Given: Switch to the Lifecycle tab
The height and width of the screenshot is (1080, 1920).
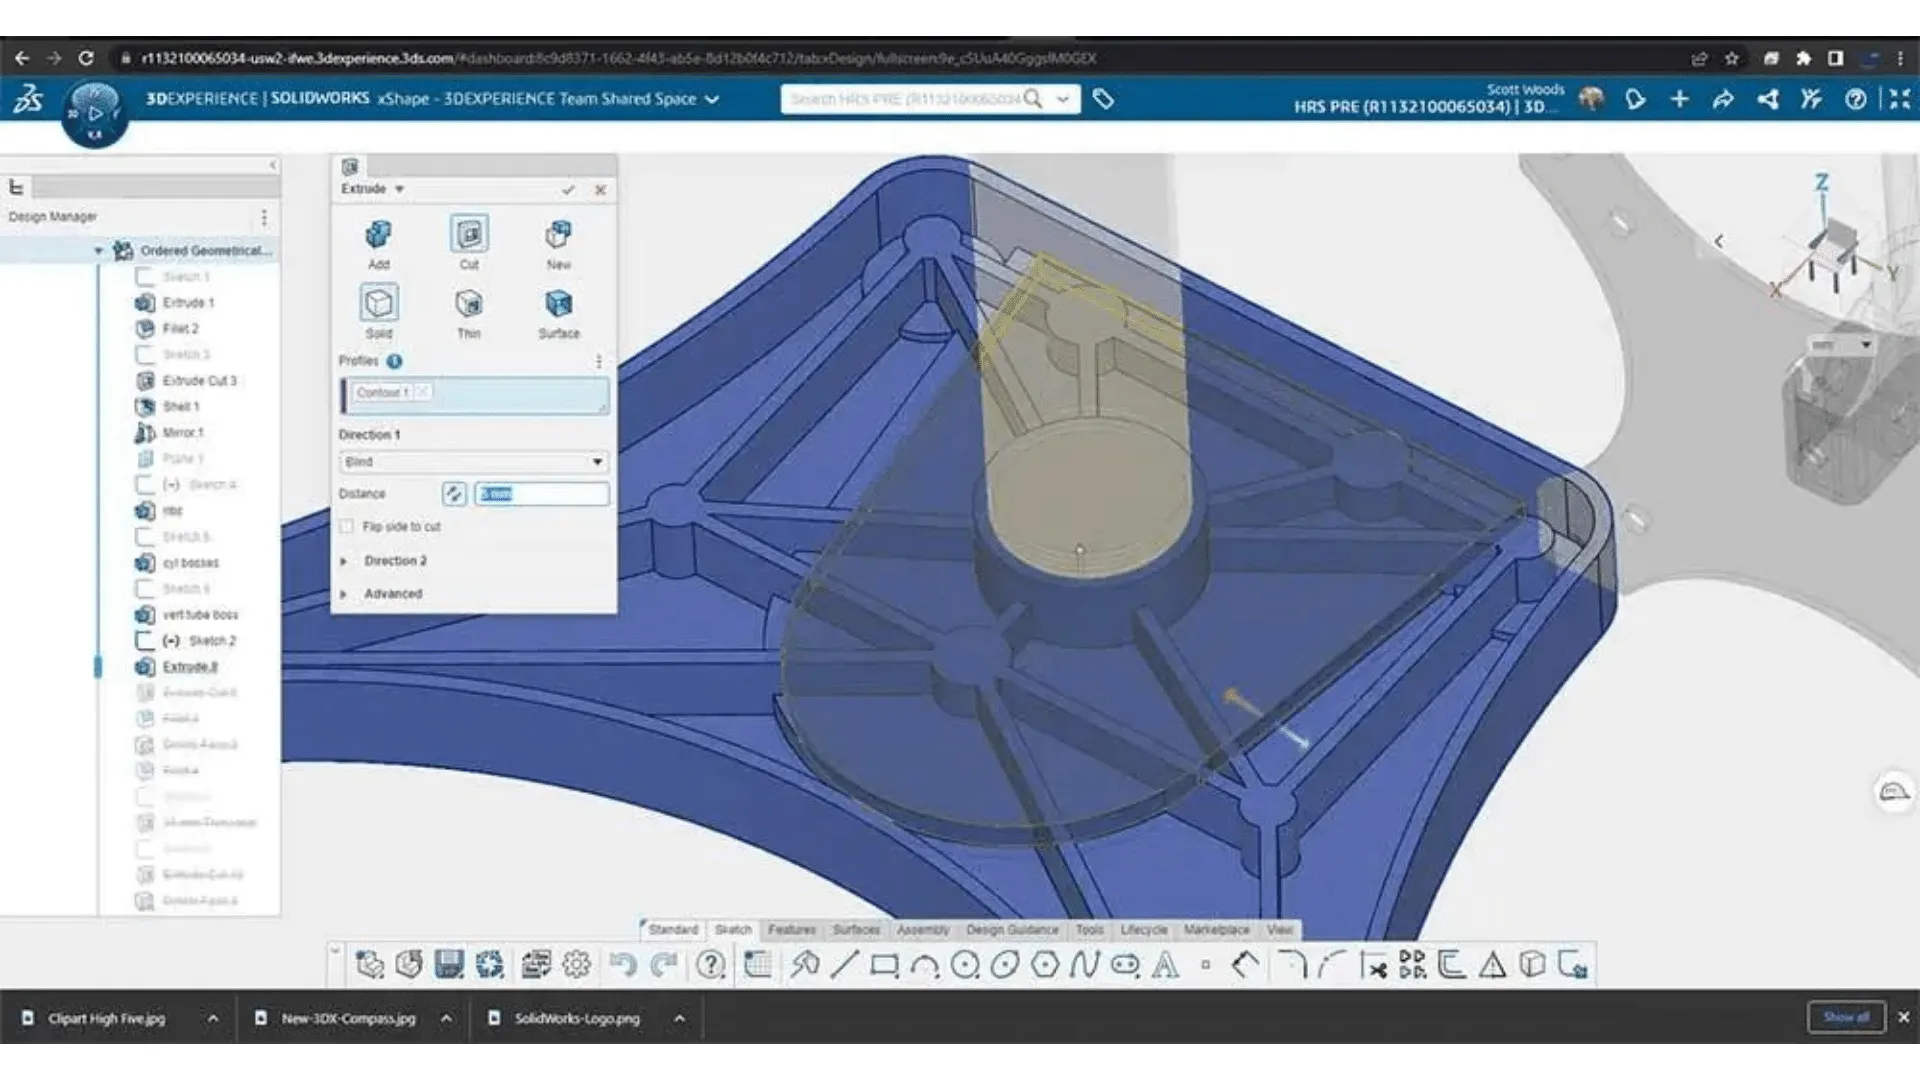Looking at the screenshot, I should pyautogui.click(x=1144, y=930).
